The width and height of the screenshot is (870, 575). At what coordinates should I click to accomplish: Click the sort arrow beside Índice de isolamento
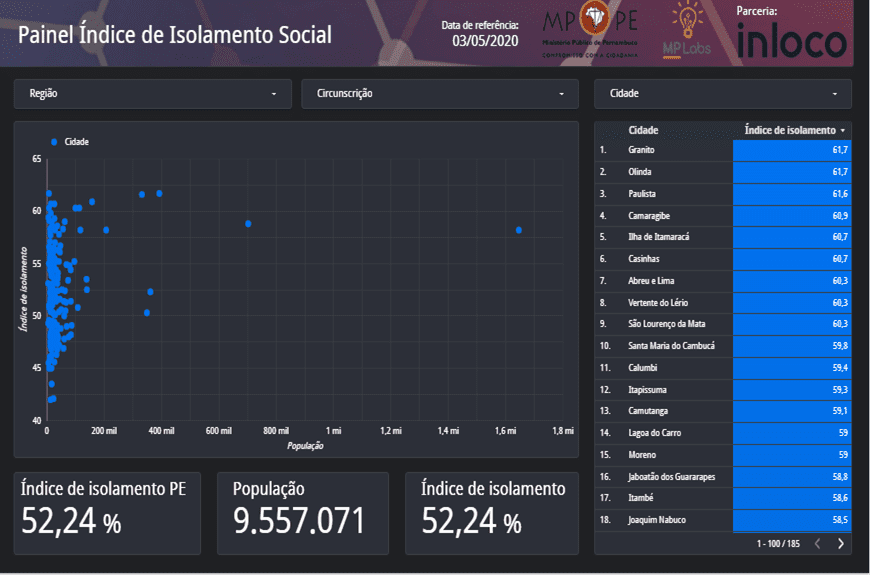pyautogui.click(x=843, y=131)
